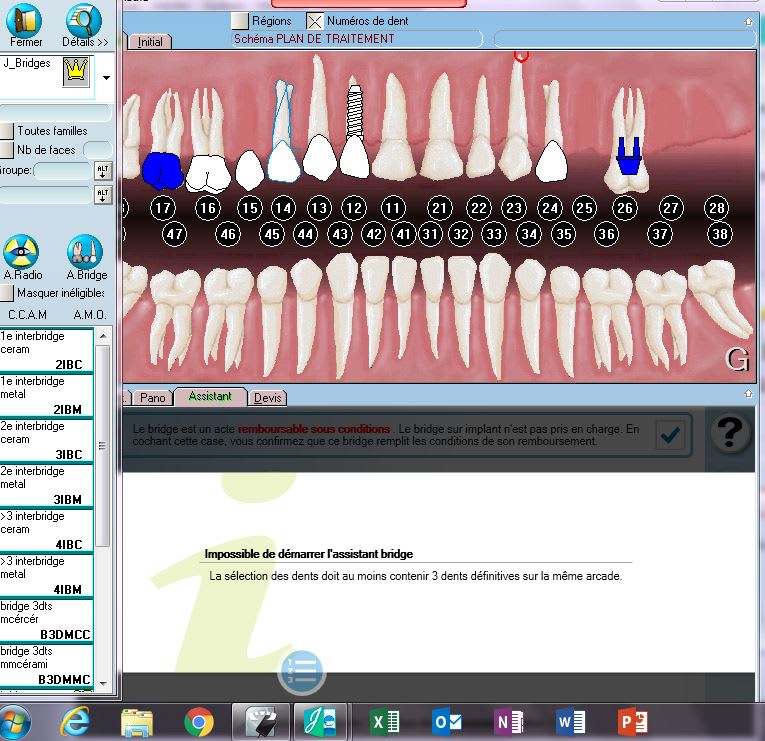
Task: Click tooth number 26 label
Action: coord(625,208)
